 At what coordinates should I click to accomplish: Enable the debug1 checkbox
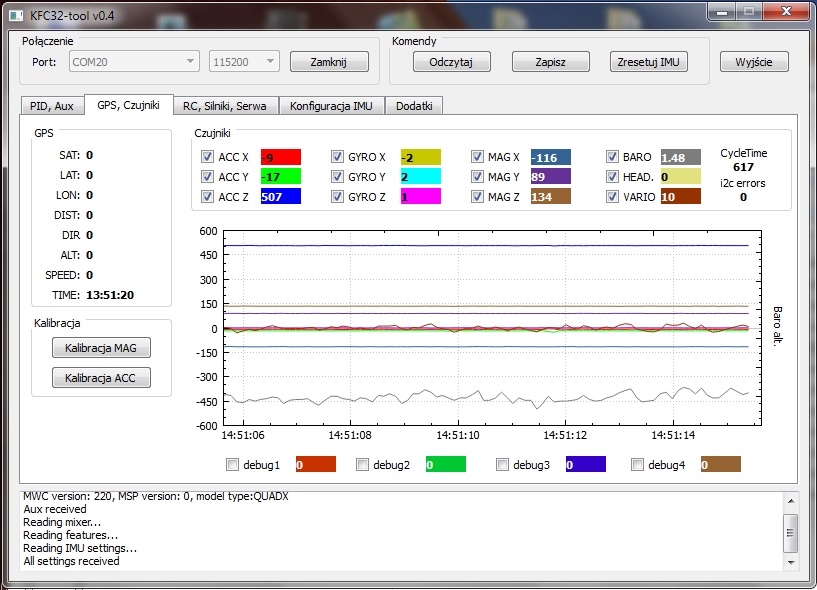(233, 465)
